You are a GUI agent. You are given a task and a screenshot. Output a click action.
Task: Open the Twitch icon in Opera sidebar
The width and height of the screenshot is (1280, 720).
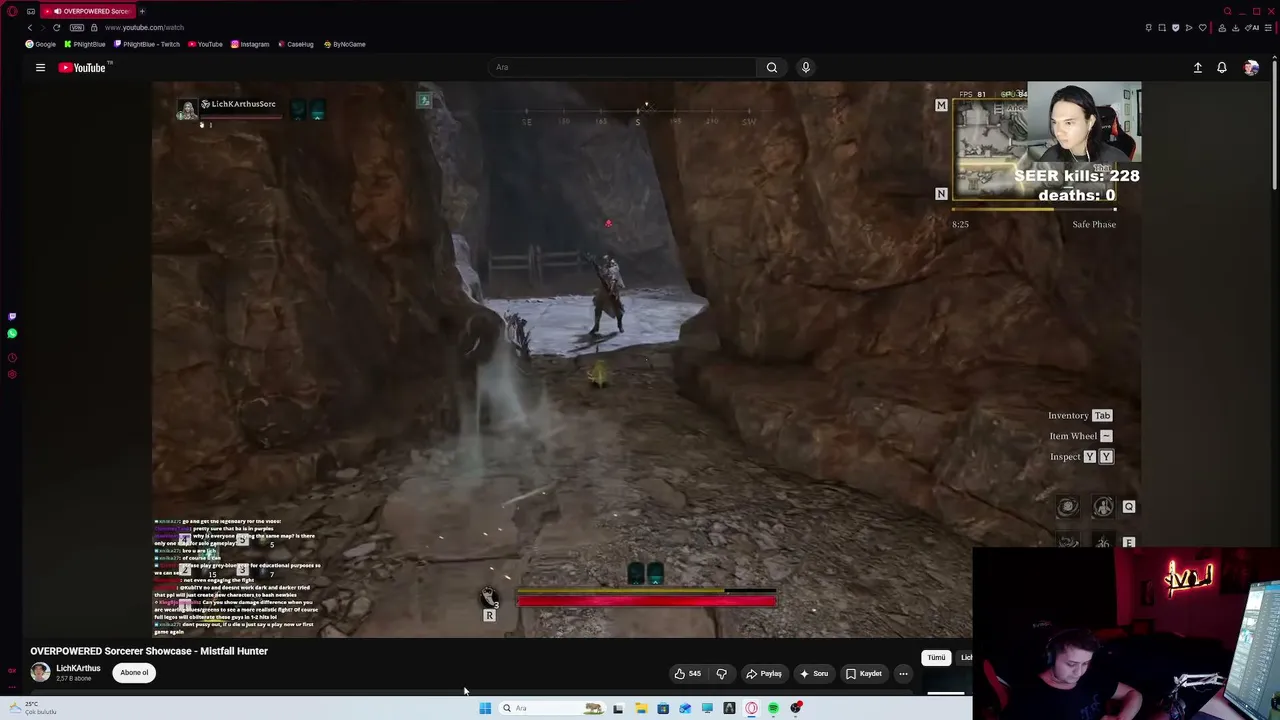(12, 317)
